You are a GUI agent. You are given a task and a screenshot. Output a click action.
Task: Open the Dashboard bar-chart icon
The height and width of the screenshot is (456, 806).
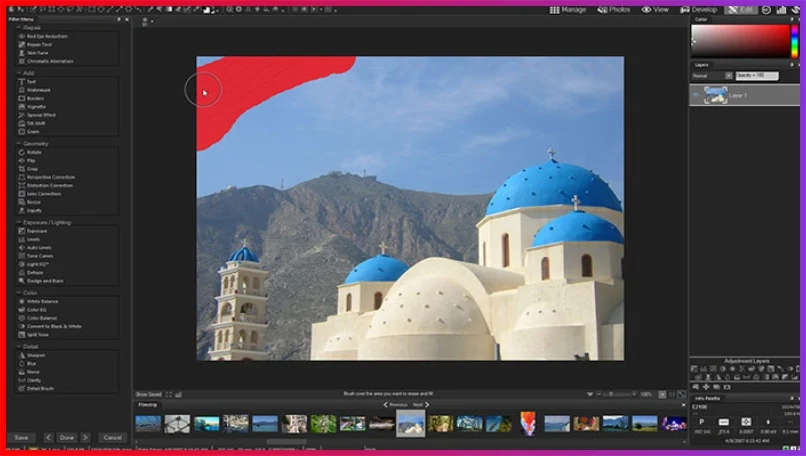(x=781, y=10)
